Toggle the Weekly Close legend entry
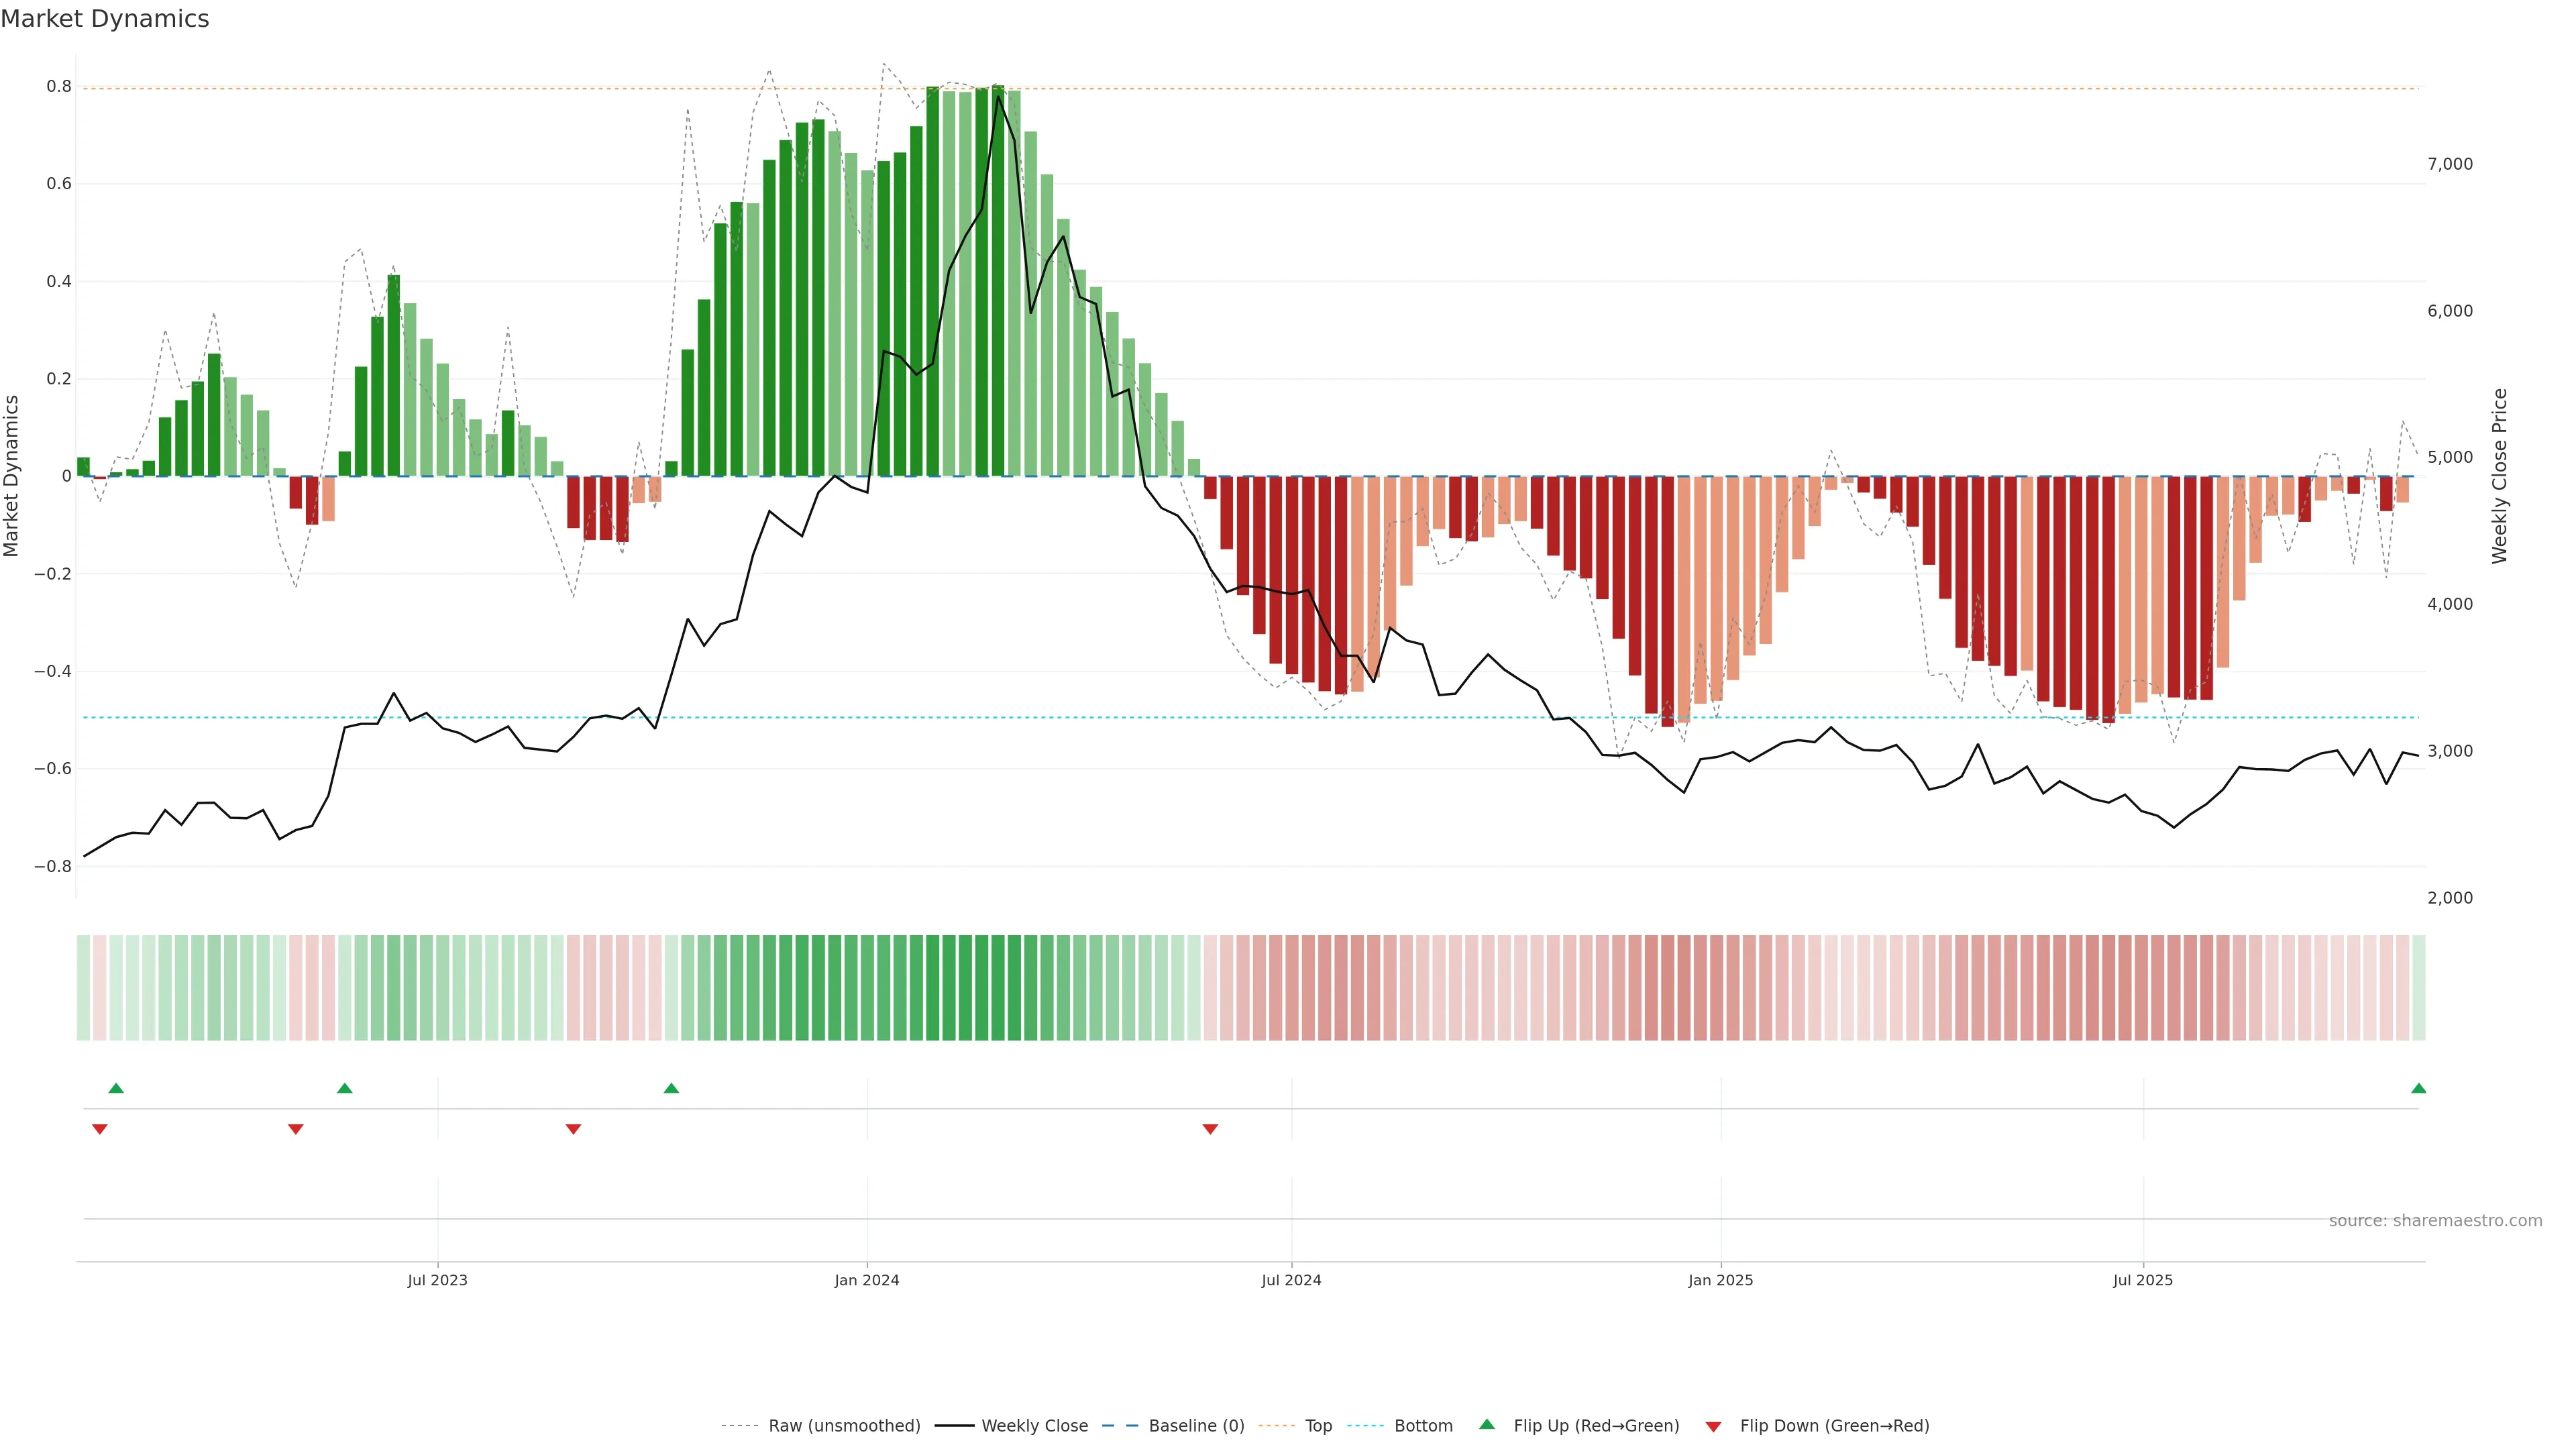This screenshot has width=2576, height=1449. 1034,1426
